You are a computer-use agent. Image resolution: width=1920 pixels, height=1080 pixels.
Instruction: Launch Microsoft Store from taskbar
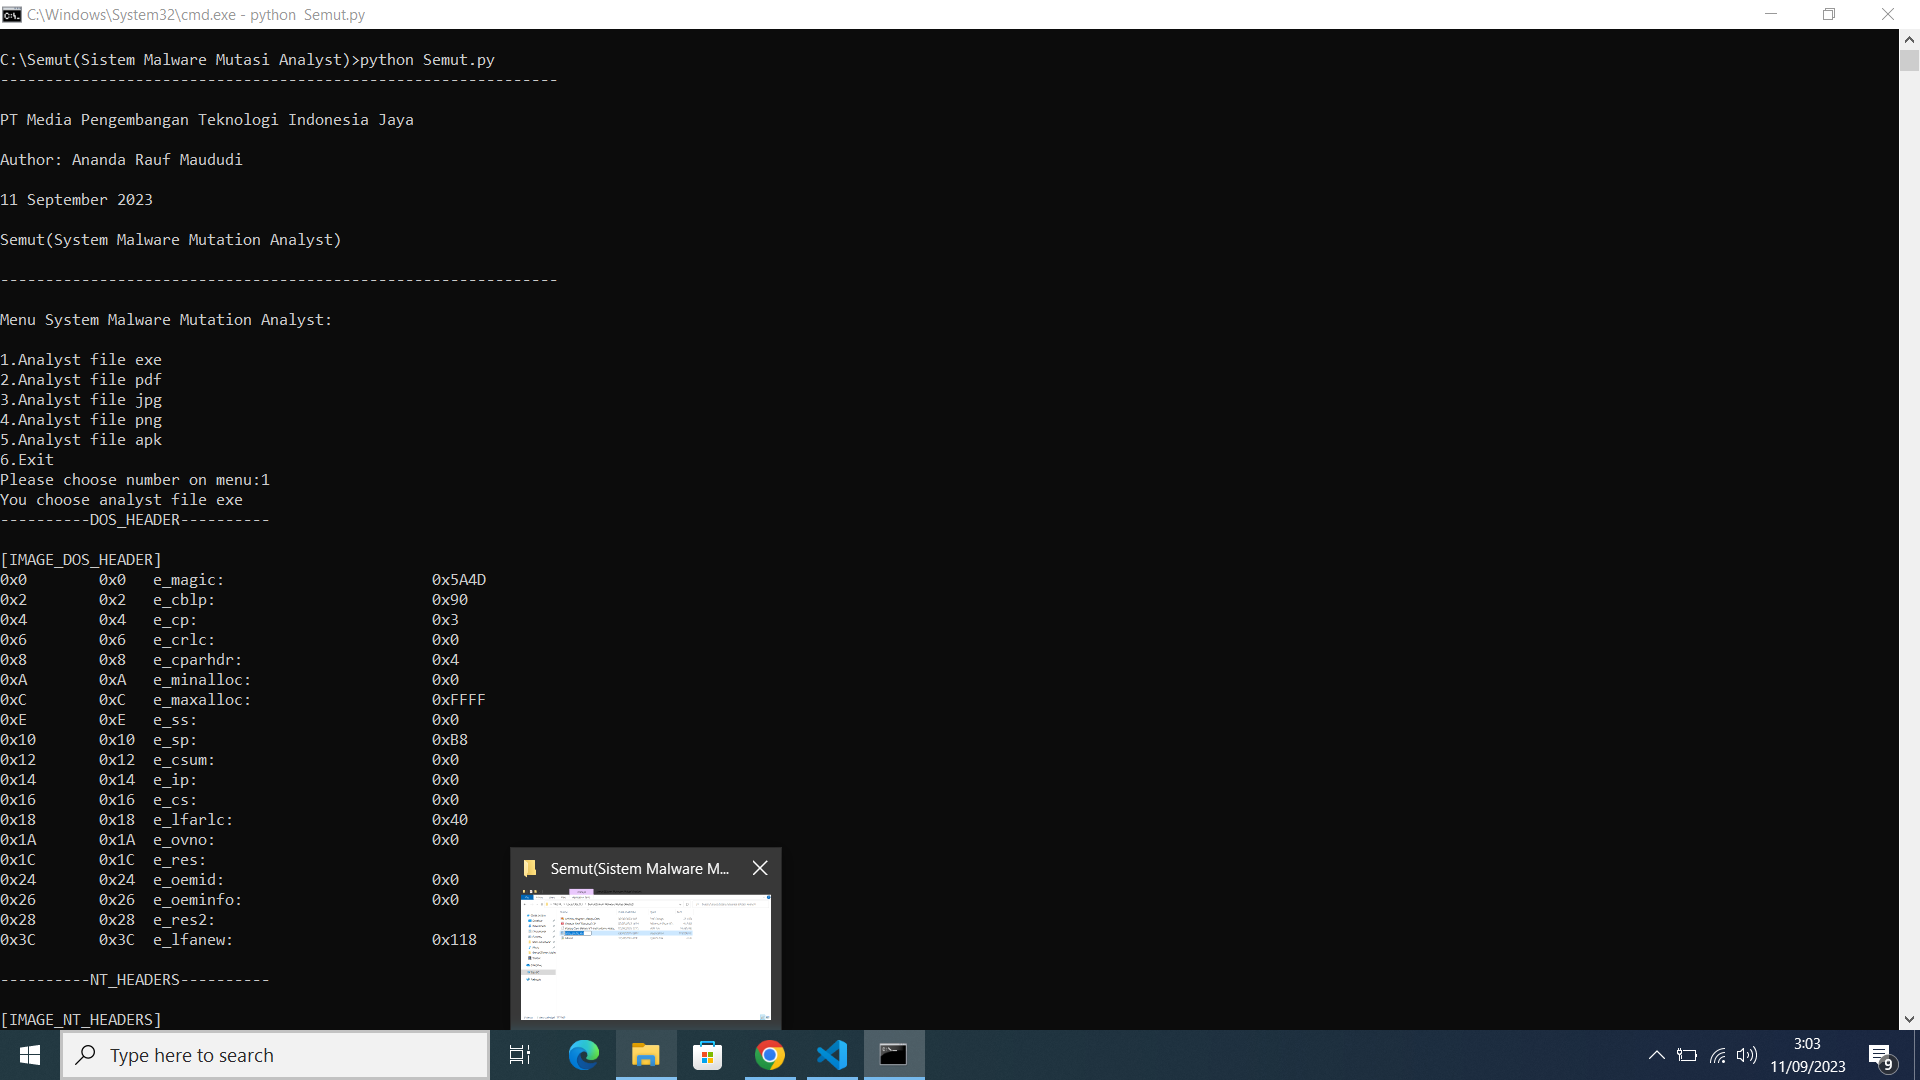pos(708,1055)
